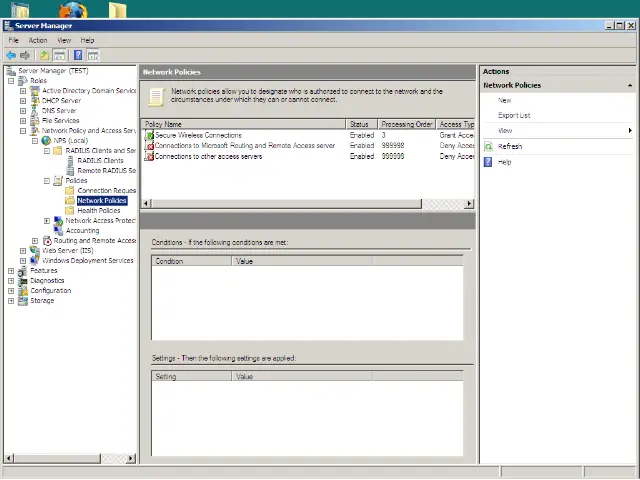This screenshot has height=480, width=640.
Task: Click the Diagnostics icon in tree
Action: (23, 280)
